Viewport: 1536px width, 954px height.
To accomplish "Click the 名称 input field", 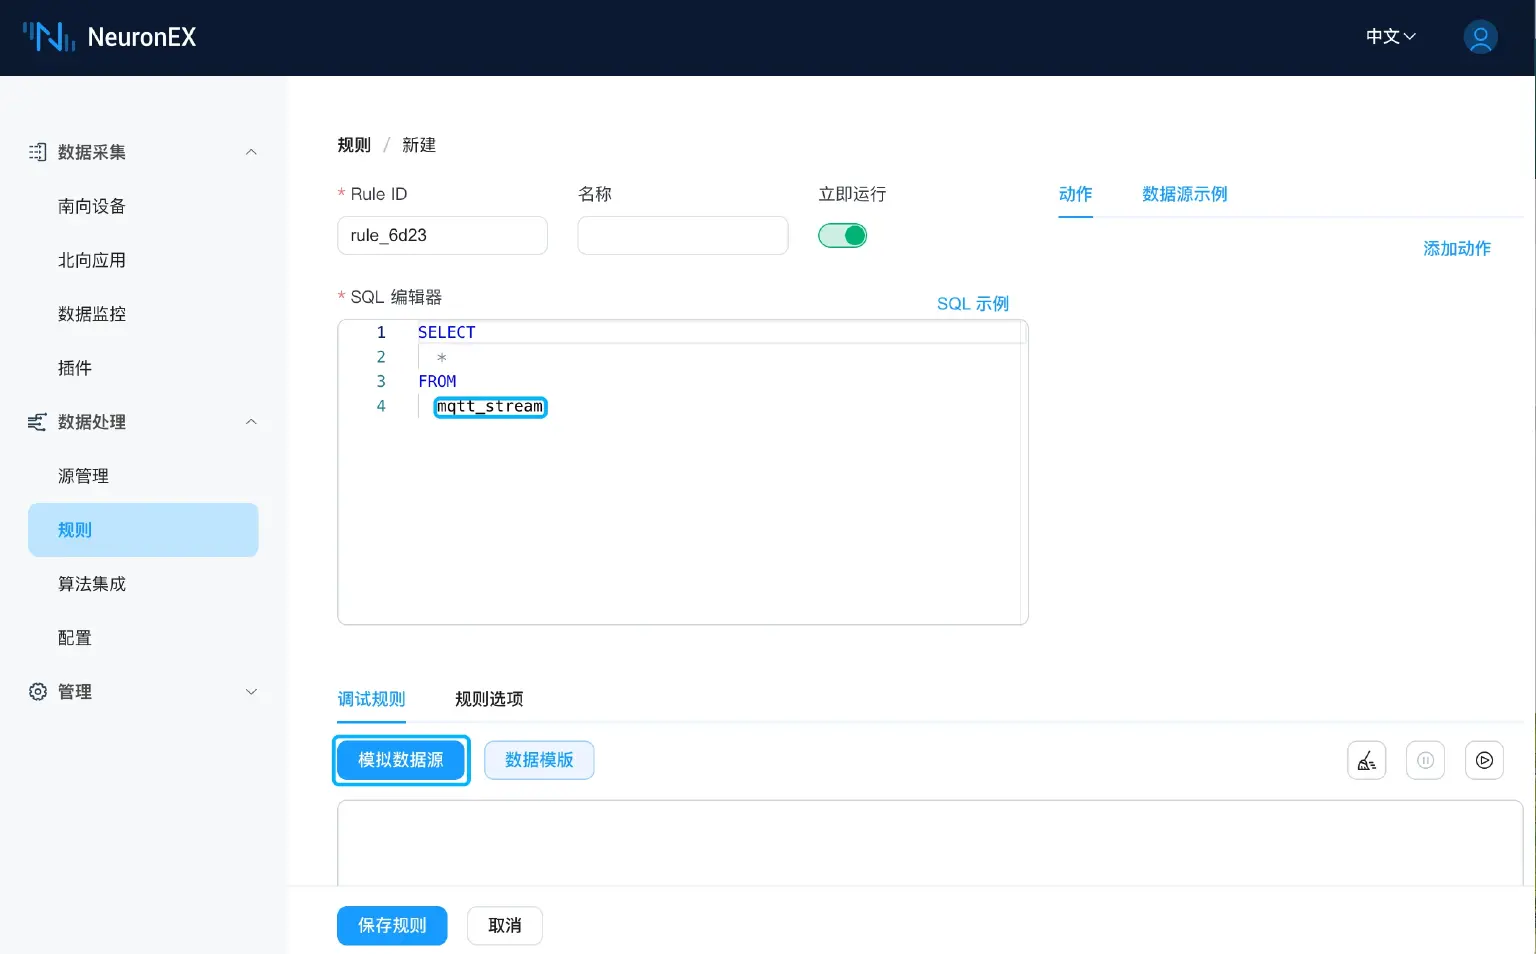I will 682,236.
